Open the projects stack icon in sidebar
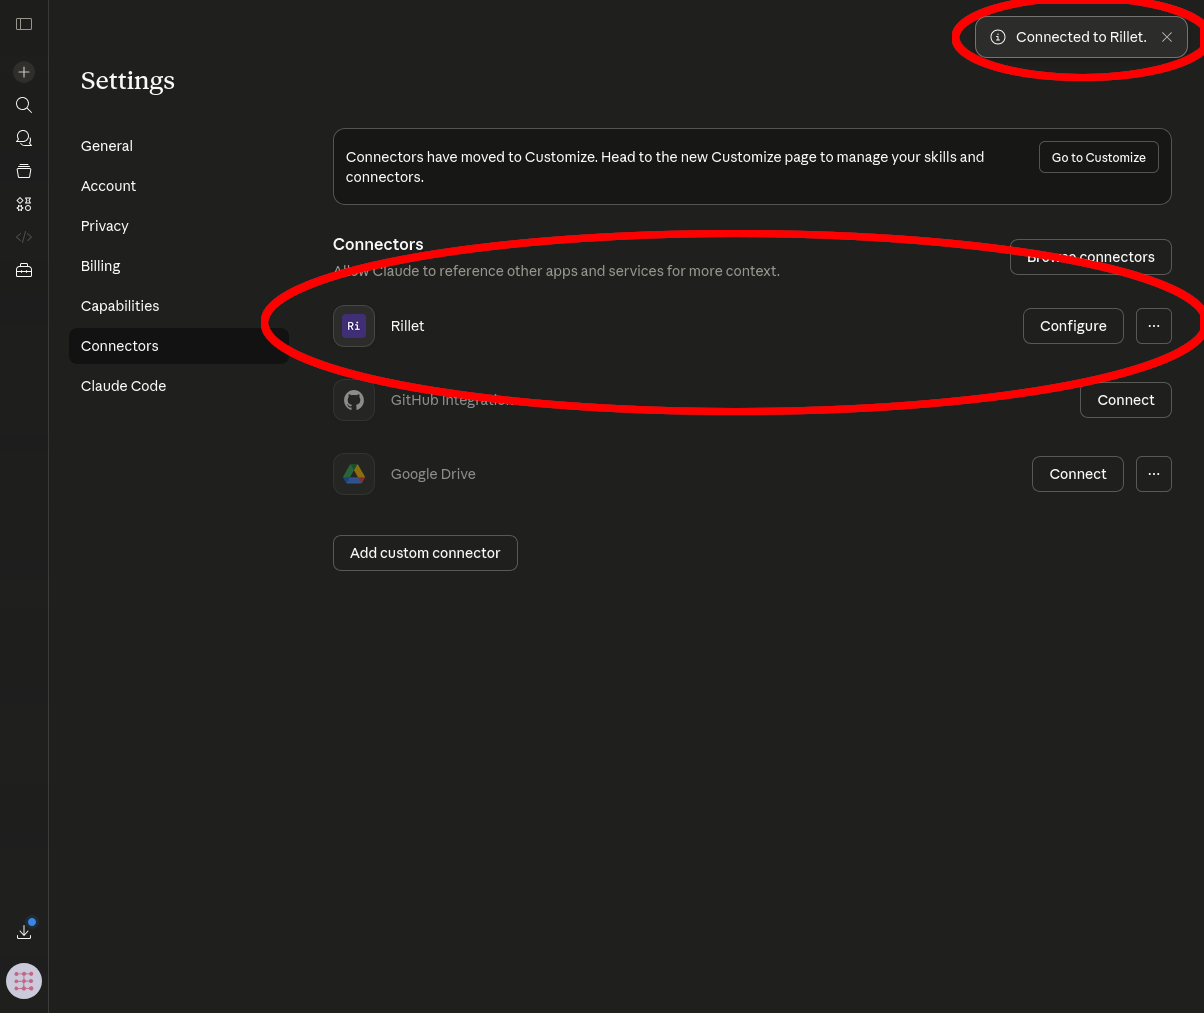 pyautogui.click(x=24, y=171)
